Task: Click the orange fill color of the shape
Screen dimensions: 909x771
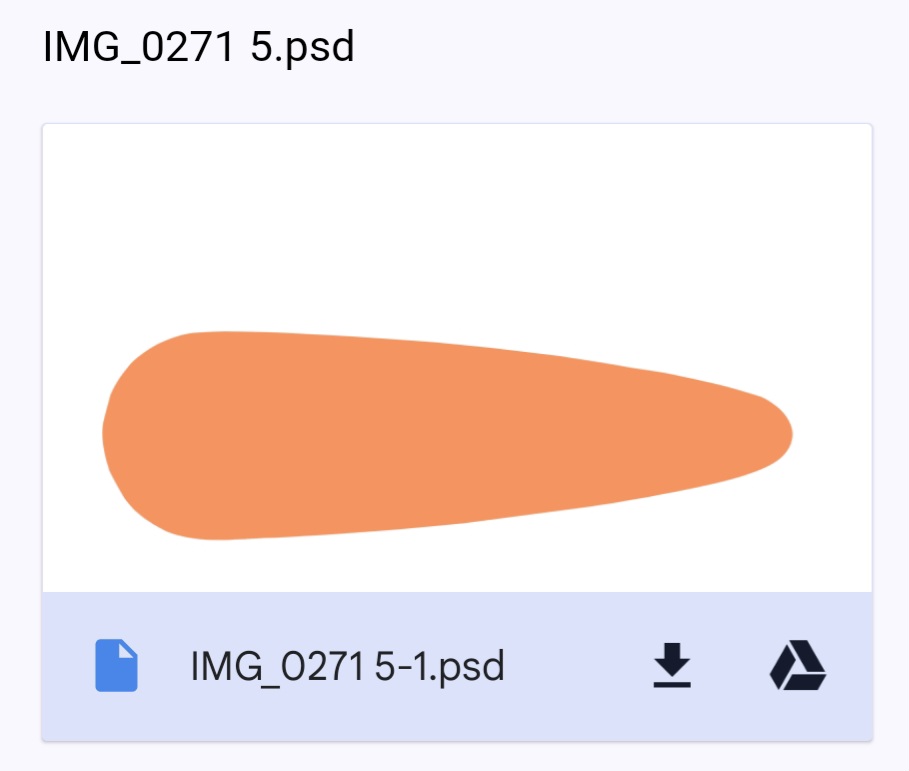Action: [x=406, y=435]
